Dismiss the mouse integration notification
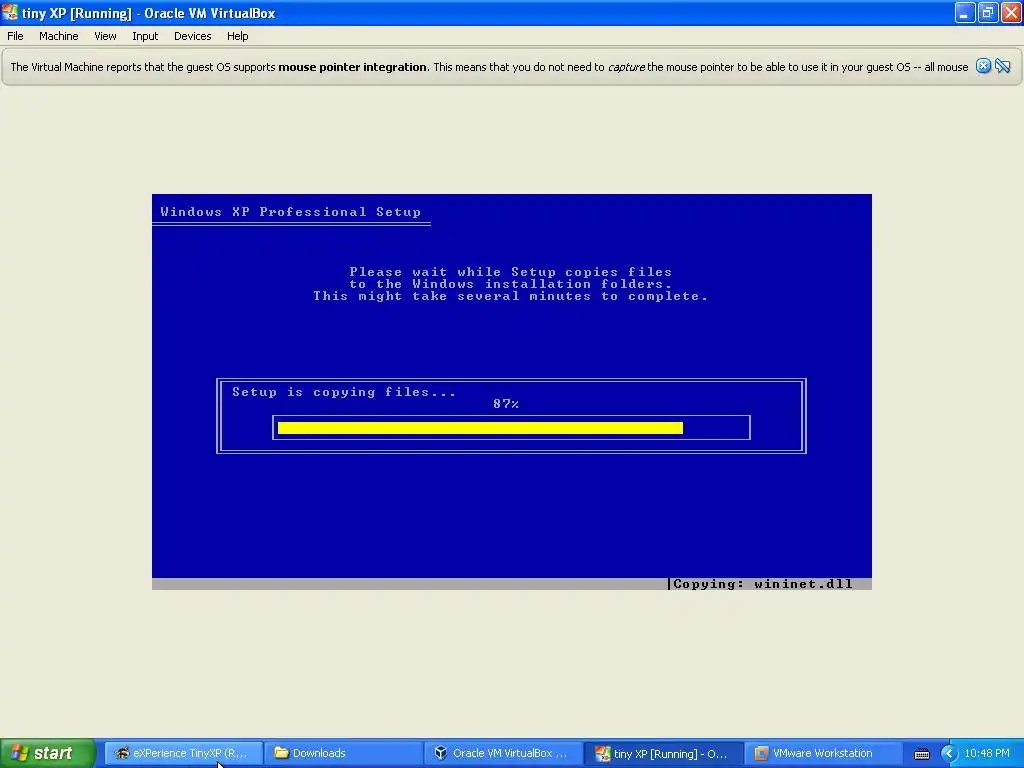The width and height of the screenshot is (1024, 768). (983, 66)
